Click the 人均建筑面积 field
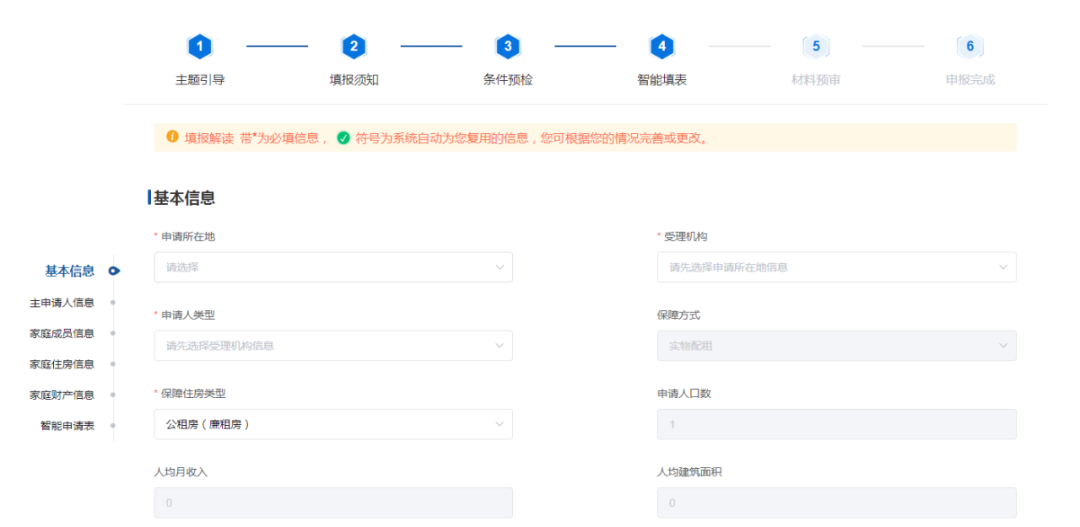The image size is (1080, 527). pos(837,503)
